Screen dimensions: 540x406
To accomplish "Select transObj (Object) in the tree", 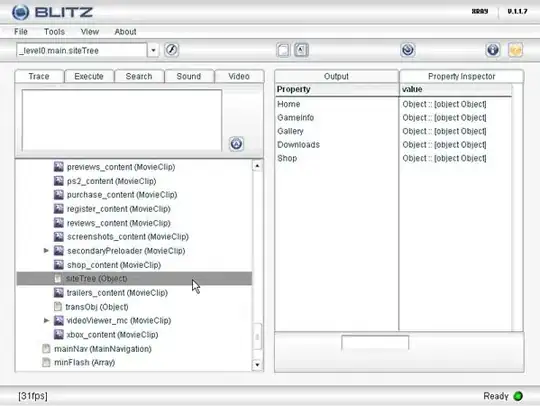I will tap(97, 306).
